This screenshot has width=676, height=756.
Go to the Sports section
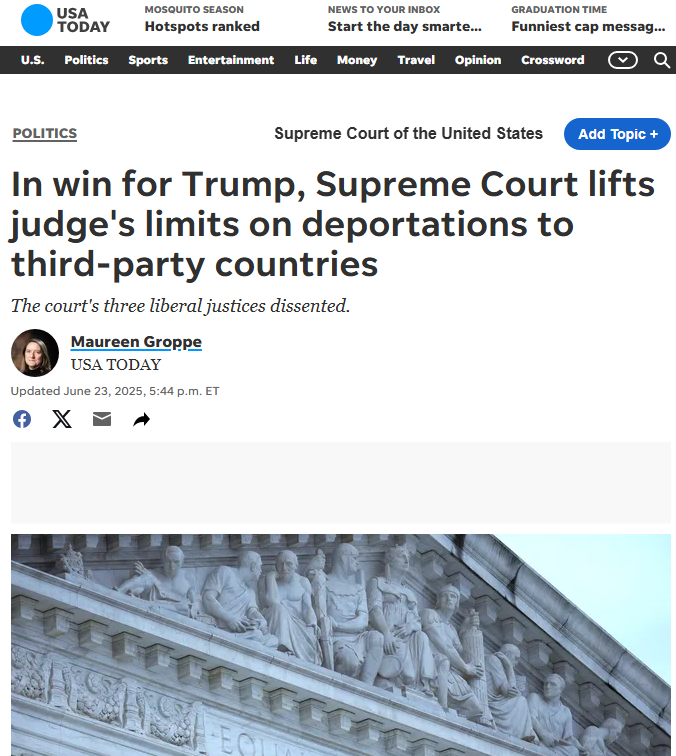coord(148,60)
